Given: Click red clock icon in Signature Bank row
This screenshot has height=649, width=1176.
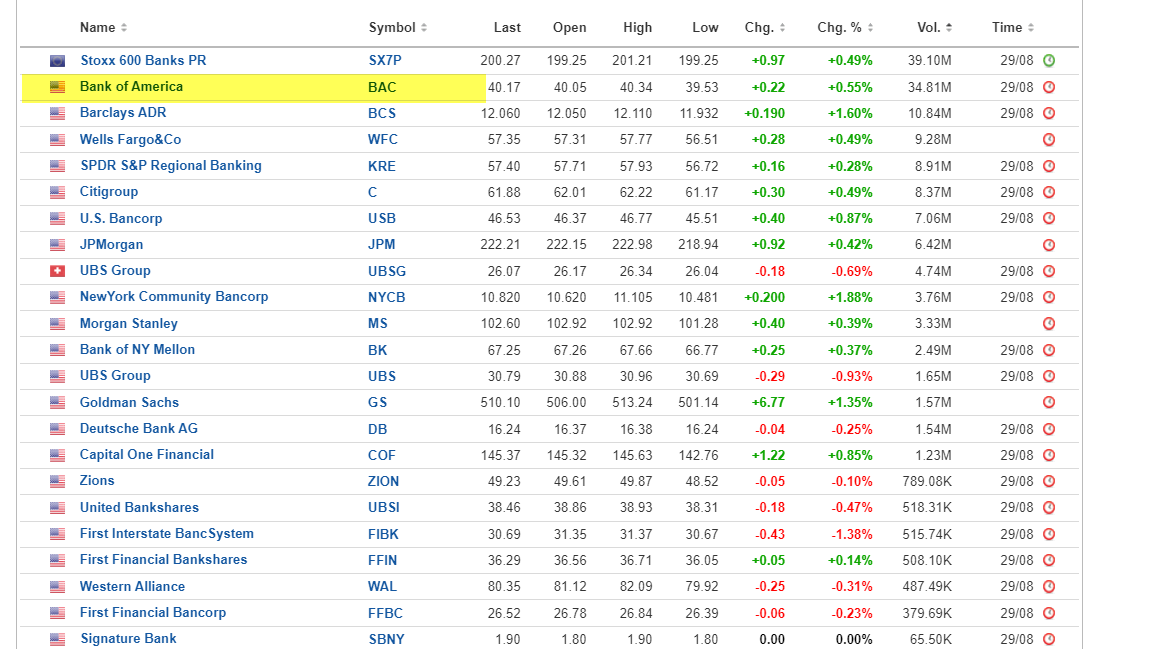Looking at the screenshot, I should [1049, 639].
